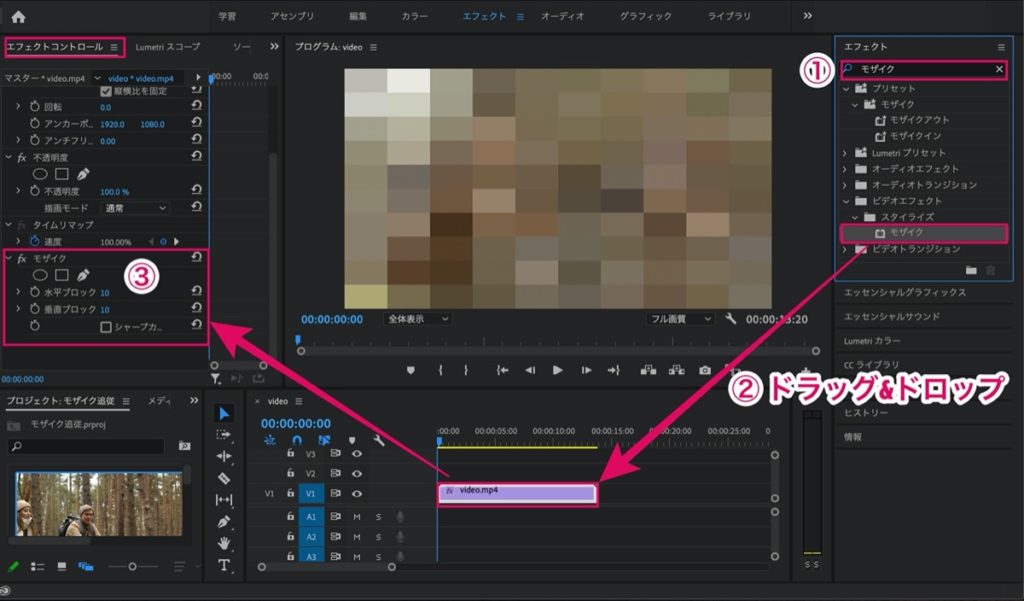Open Program monitor settings wrench

point(731,319)
